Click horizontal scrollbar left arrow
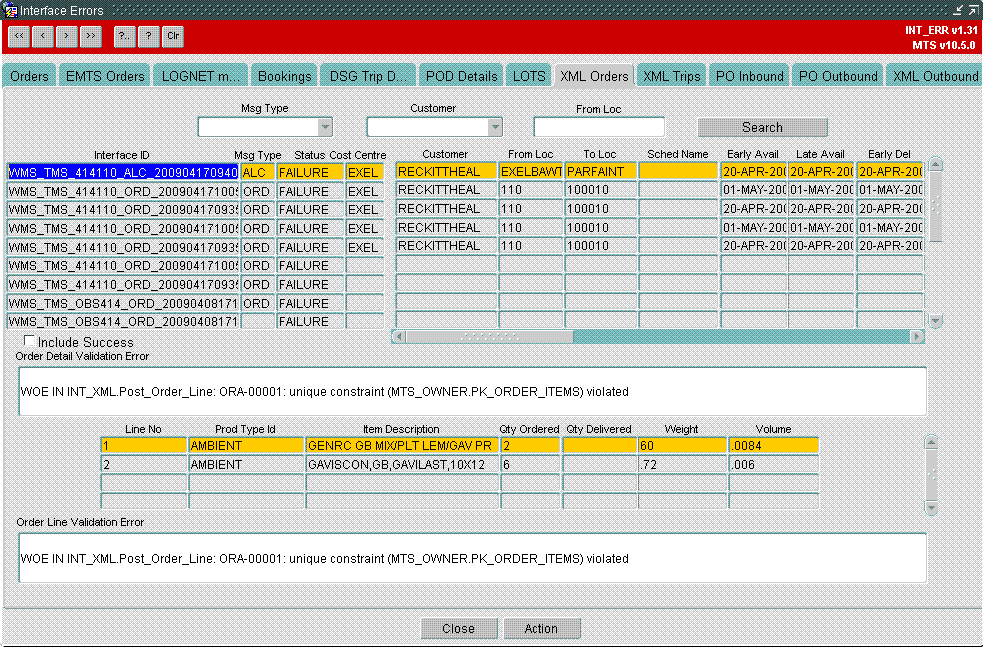 coord(398,337)
